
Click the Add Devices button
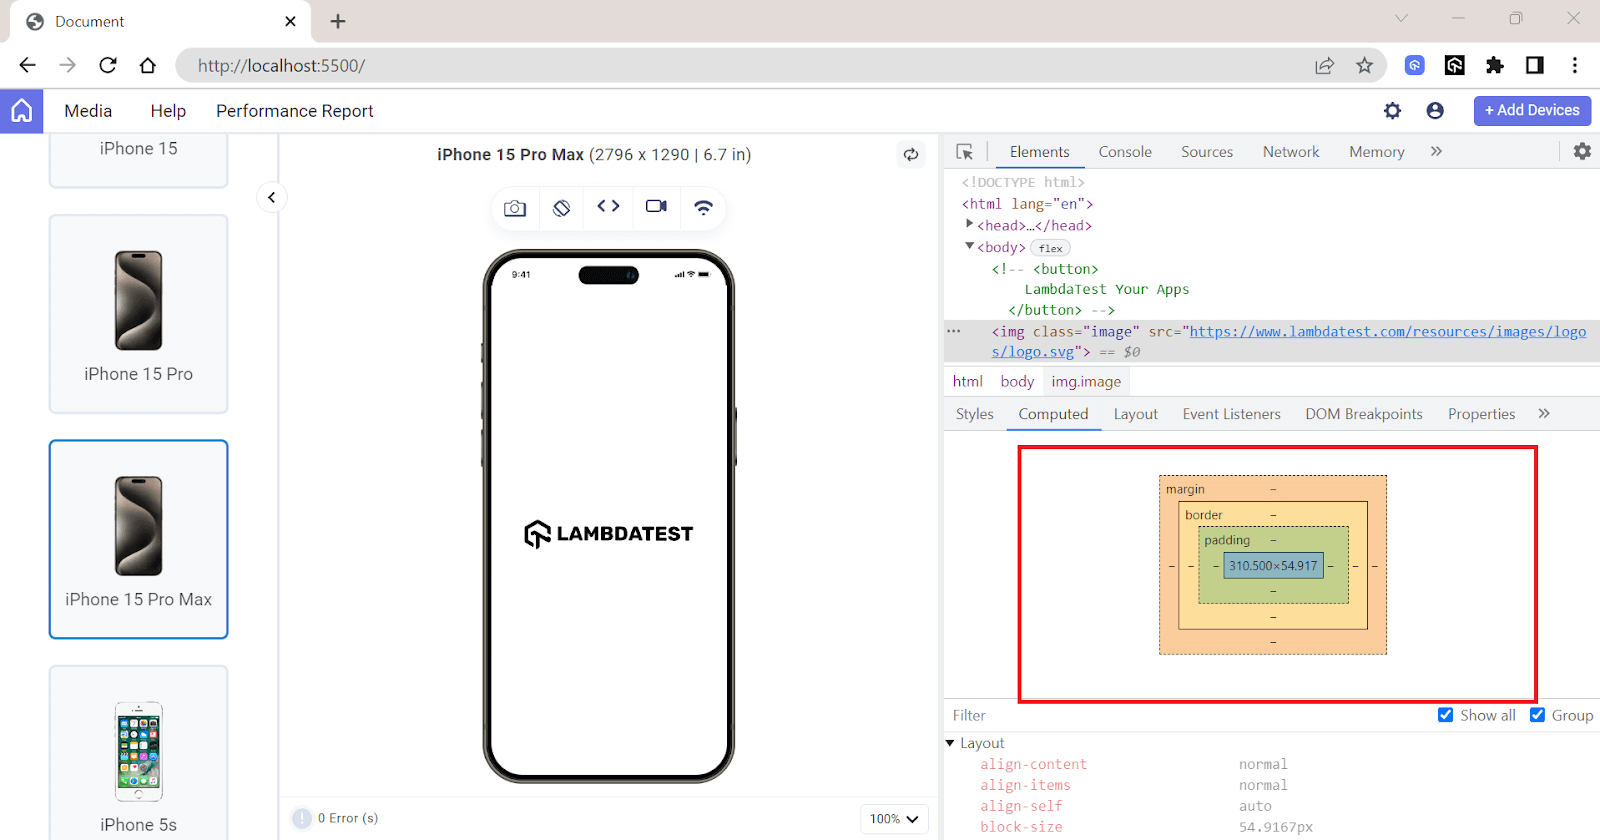click(1531, 111)
